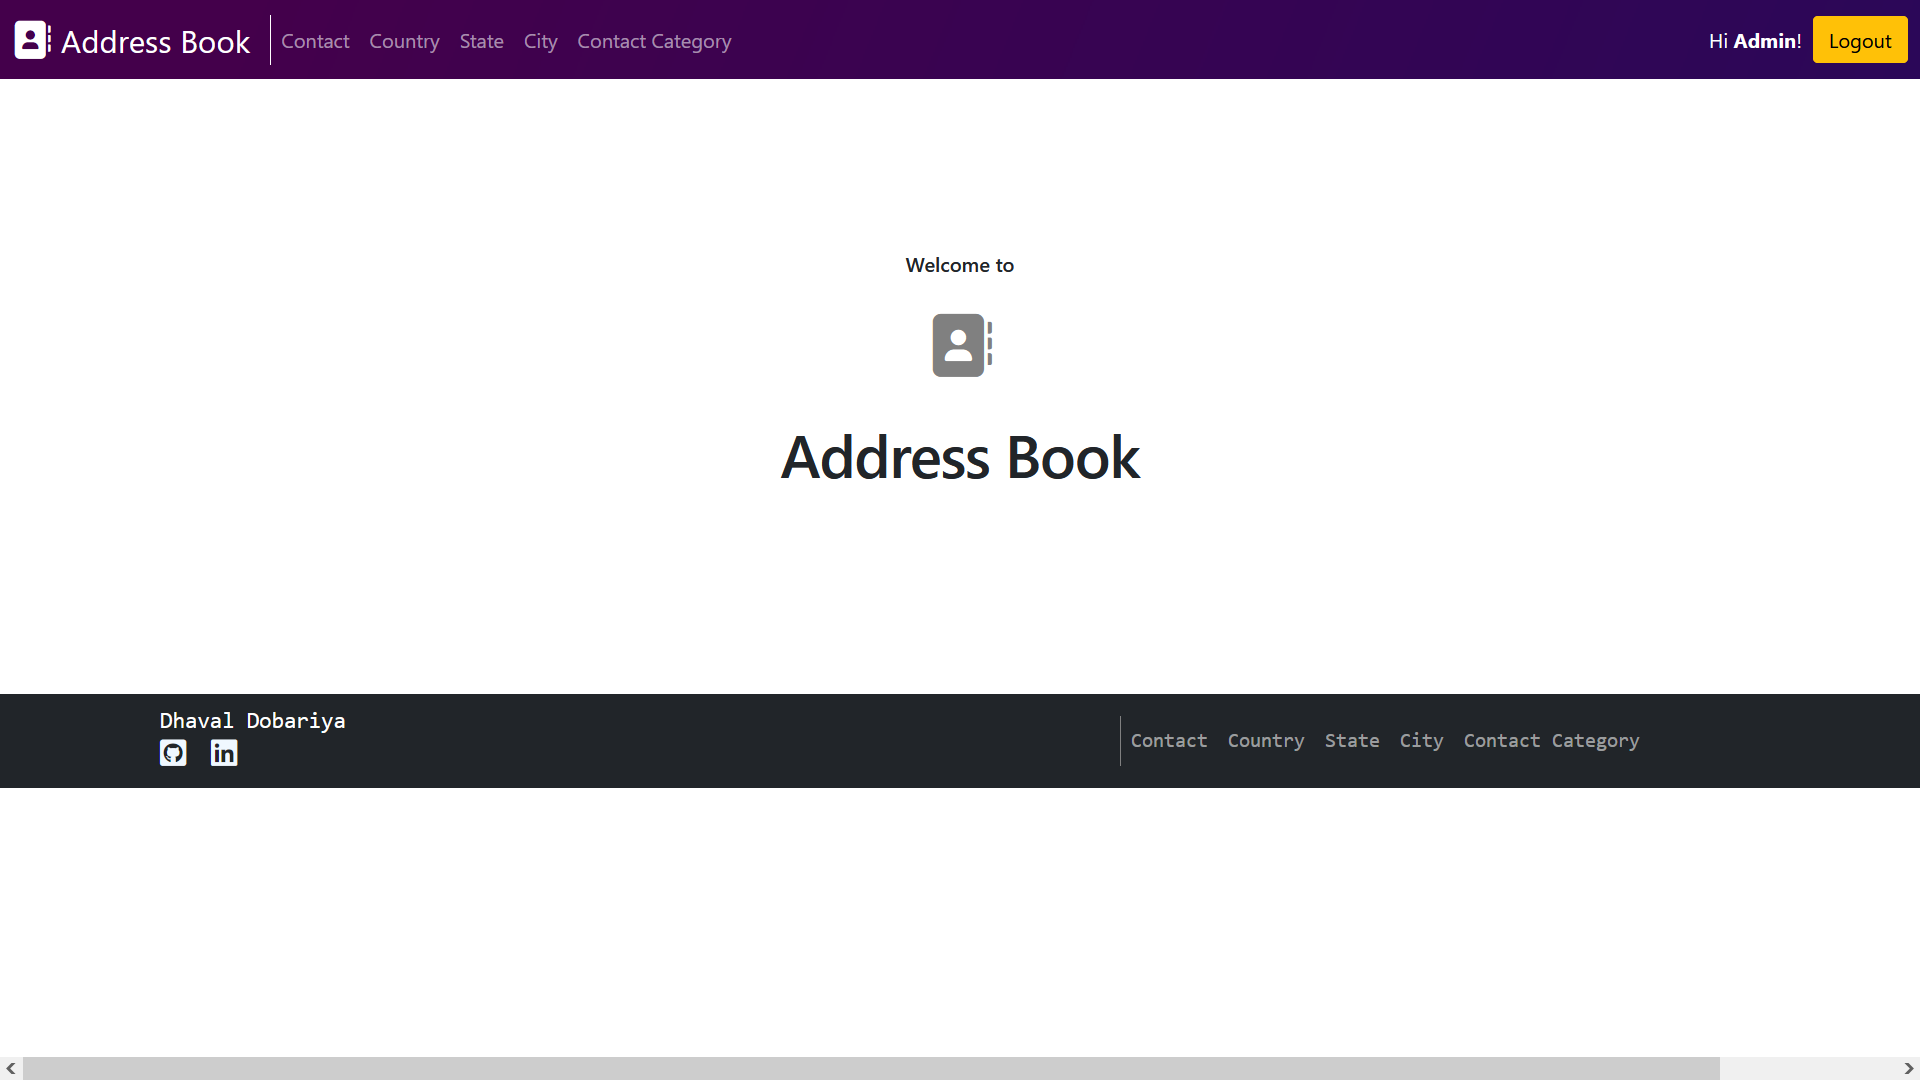Click the footer Contact link

pyautogui.click(x=1168, y=741)
